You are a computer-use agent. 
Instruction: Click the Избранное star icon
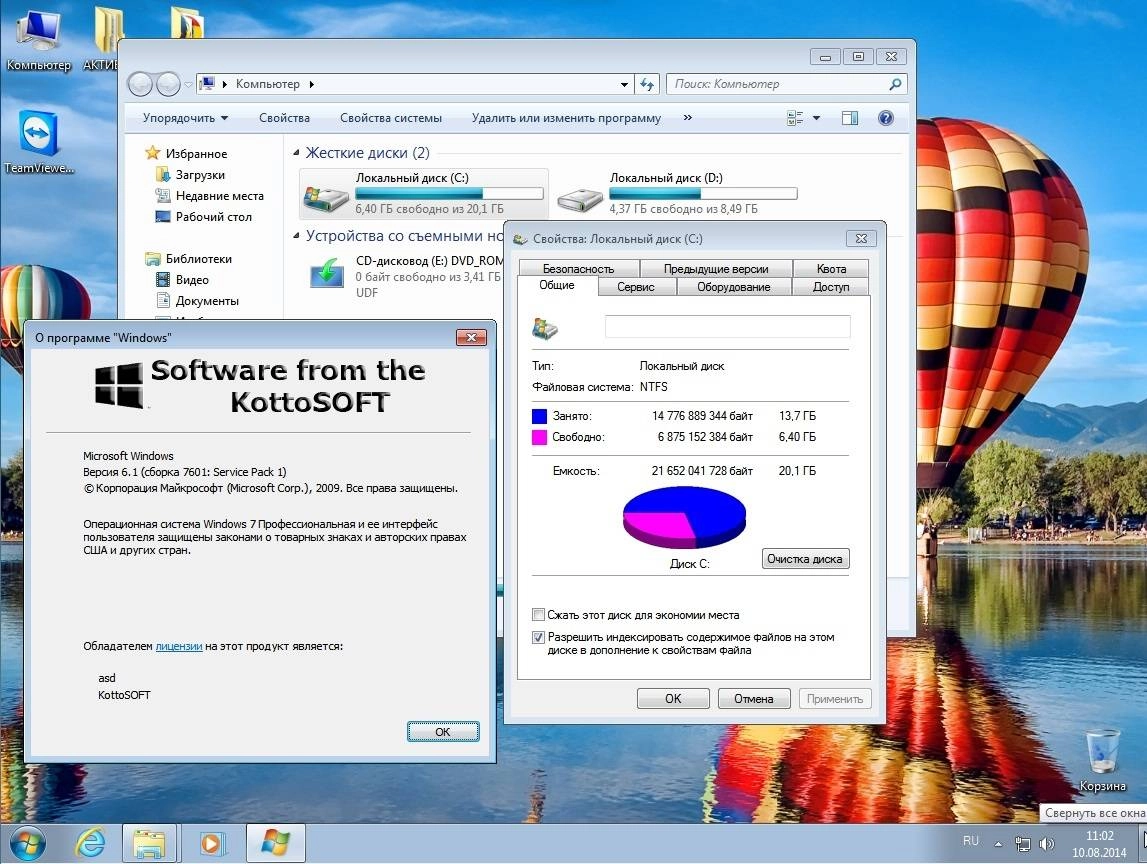click(152, 153)
